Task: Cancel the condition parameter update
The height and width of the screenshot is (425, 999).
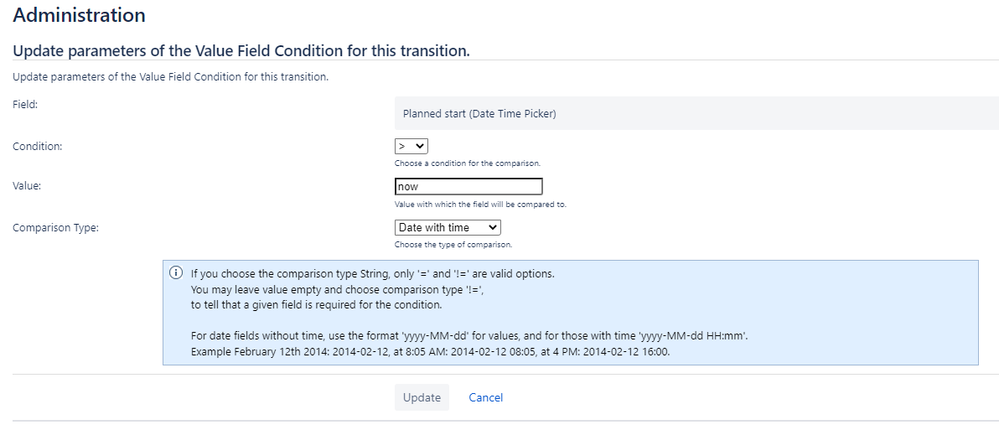Action: pyautogui.click(x=485, y=398)
